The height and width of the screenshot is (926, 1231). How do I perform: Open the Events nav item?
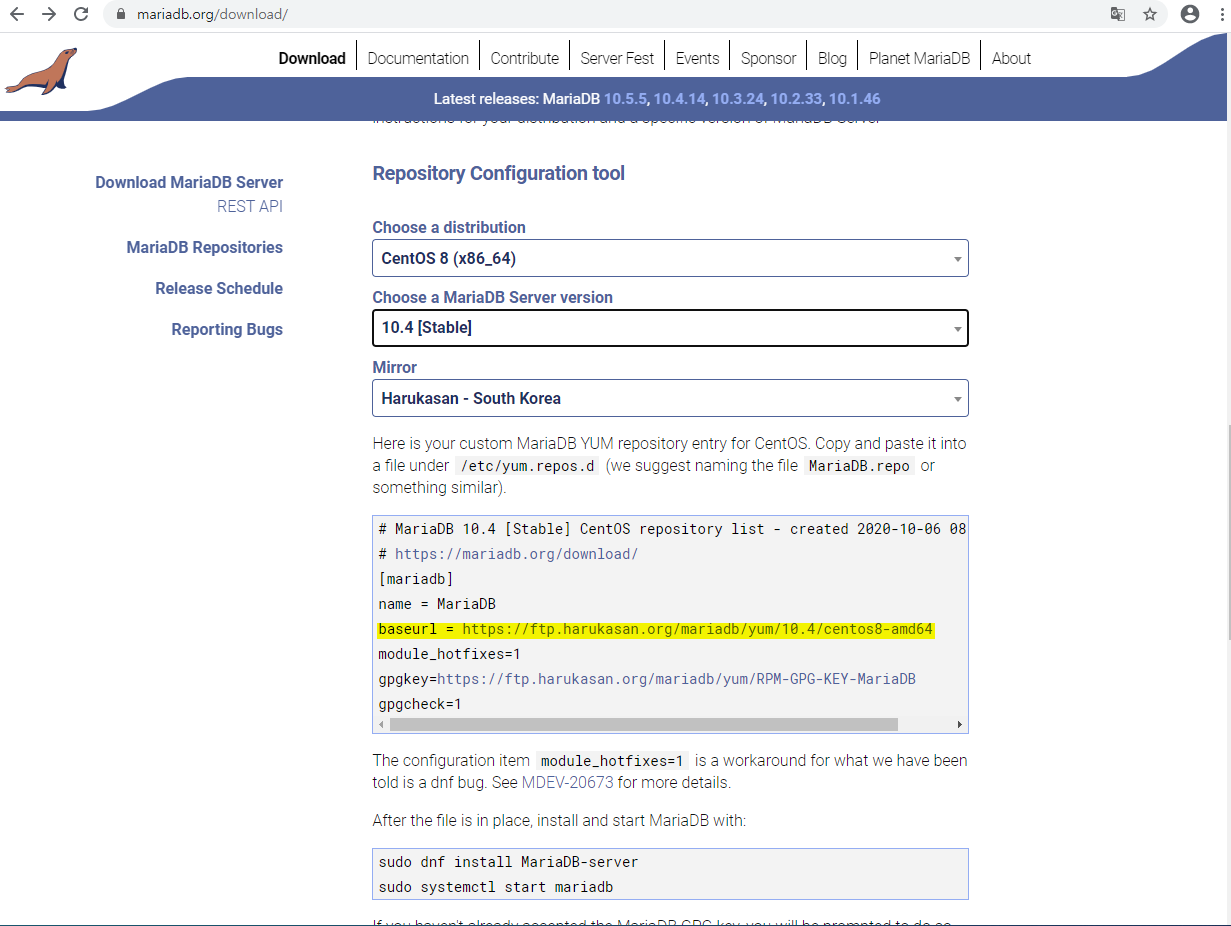(x=697, y=58)
